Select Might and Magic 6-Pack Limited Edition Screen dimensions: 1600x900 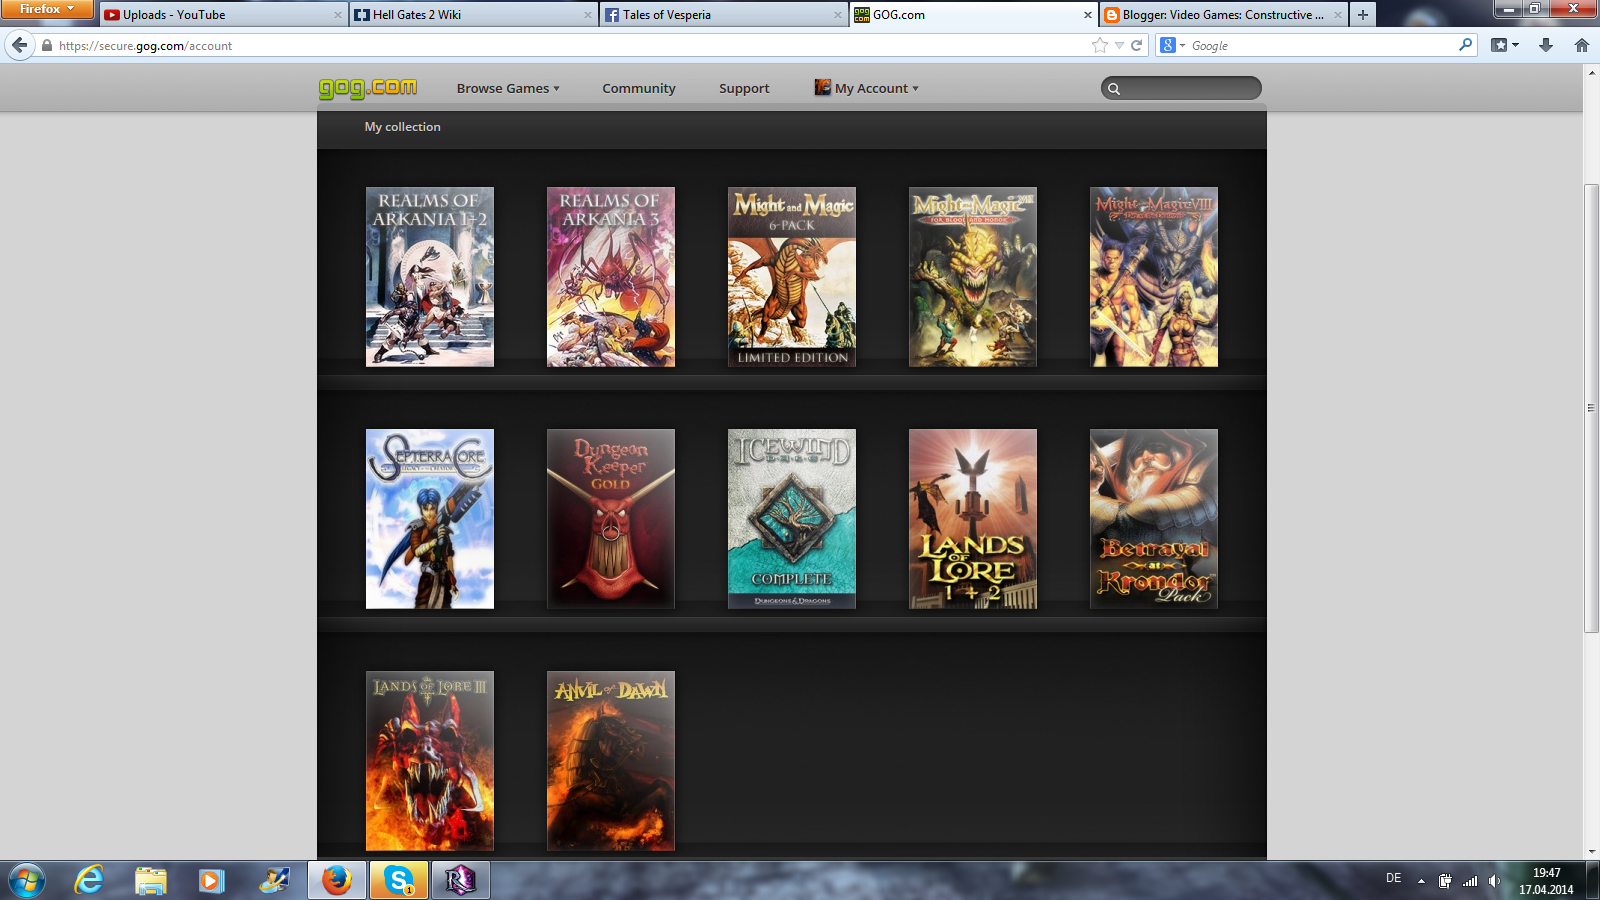coord(792,277)
